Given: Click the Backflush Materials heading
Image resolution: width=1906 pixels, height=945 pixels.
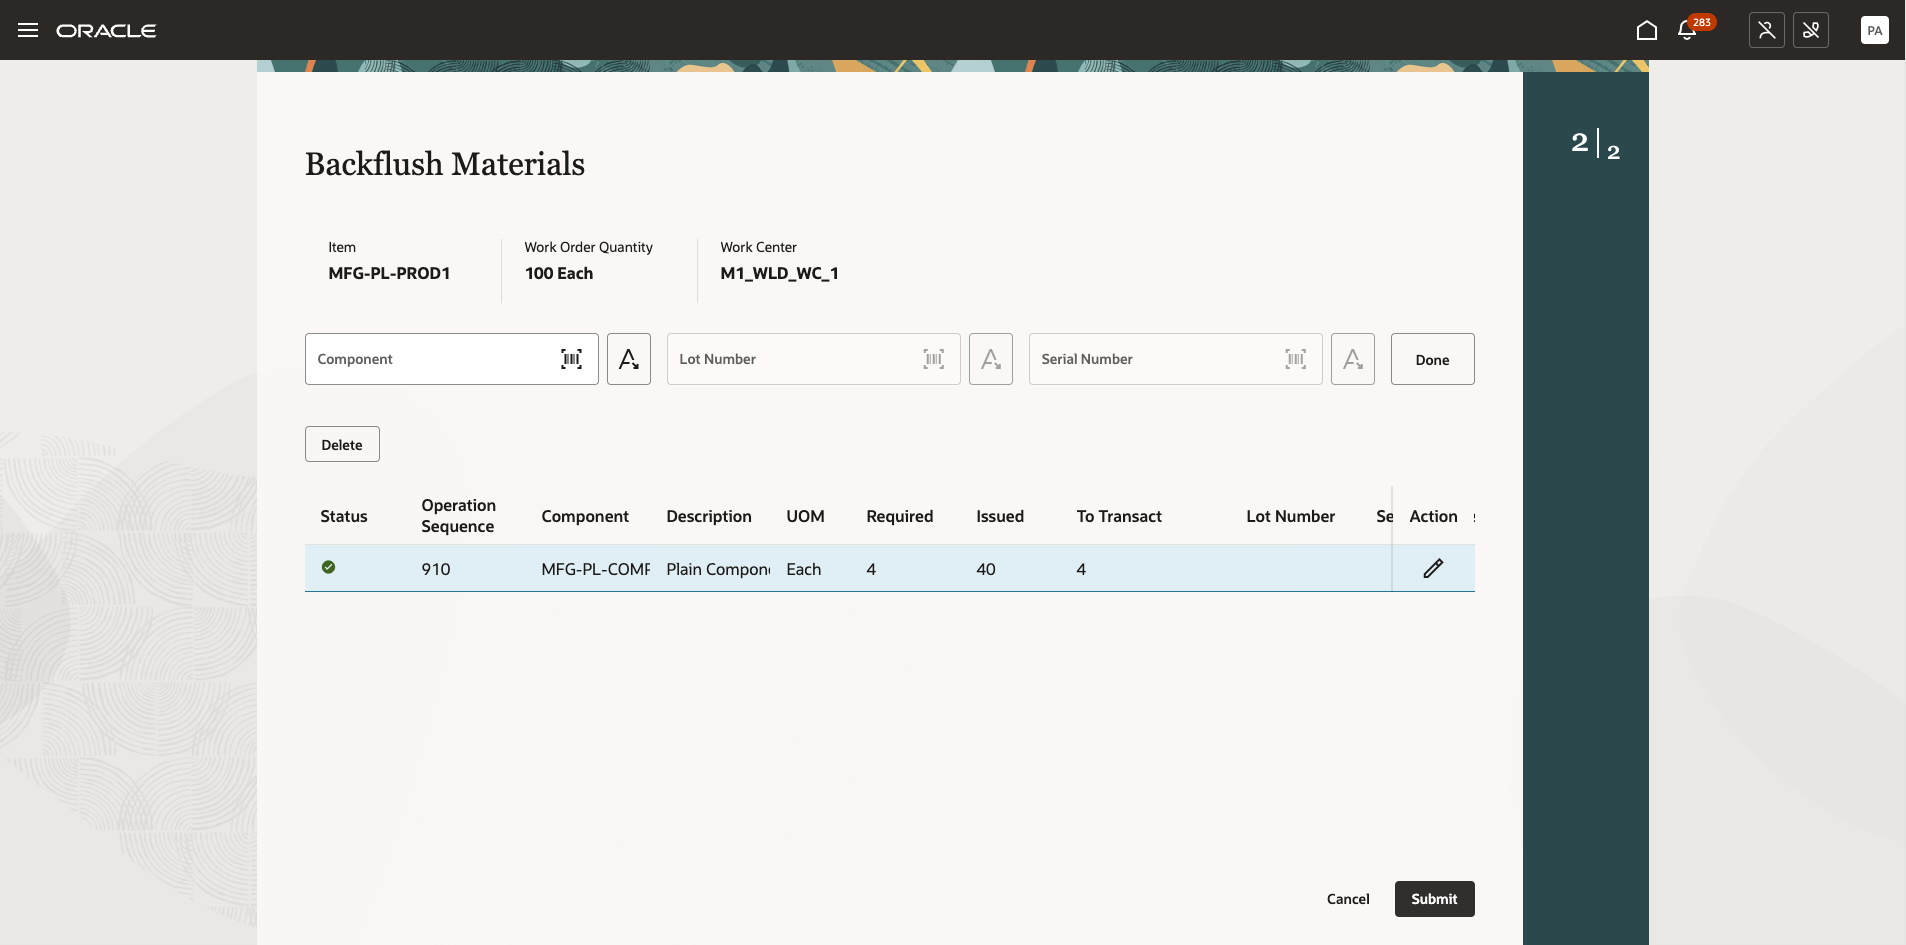Looking at the screenshot, I should tap(445, 164).
